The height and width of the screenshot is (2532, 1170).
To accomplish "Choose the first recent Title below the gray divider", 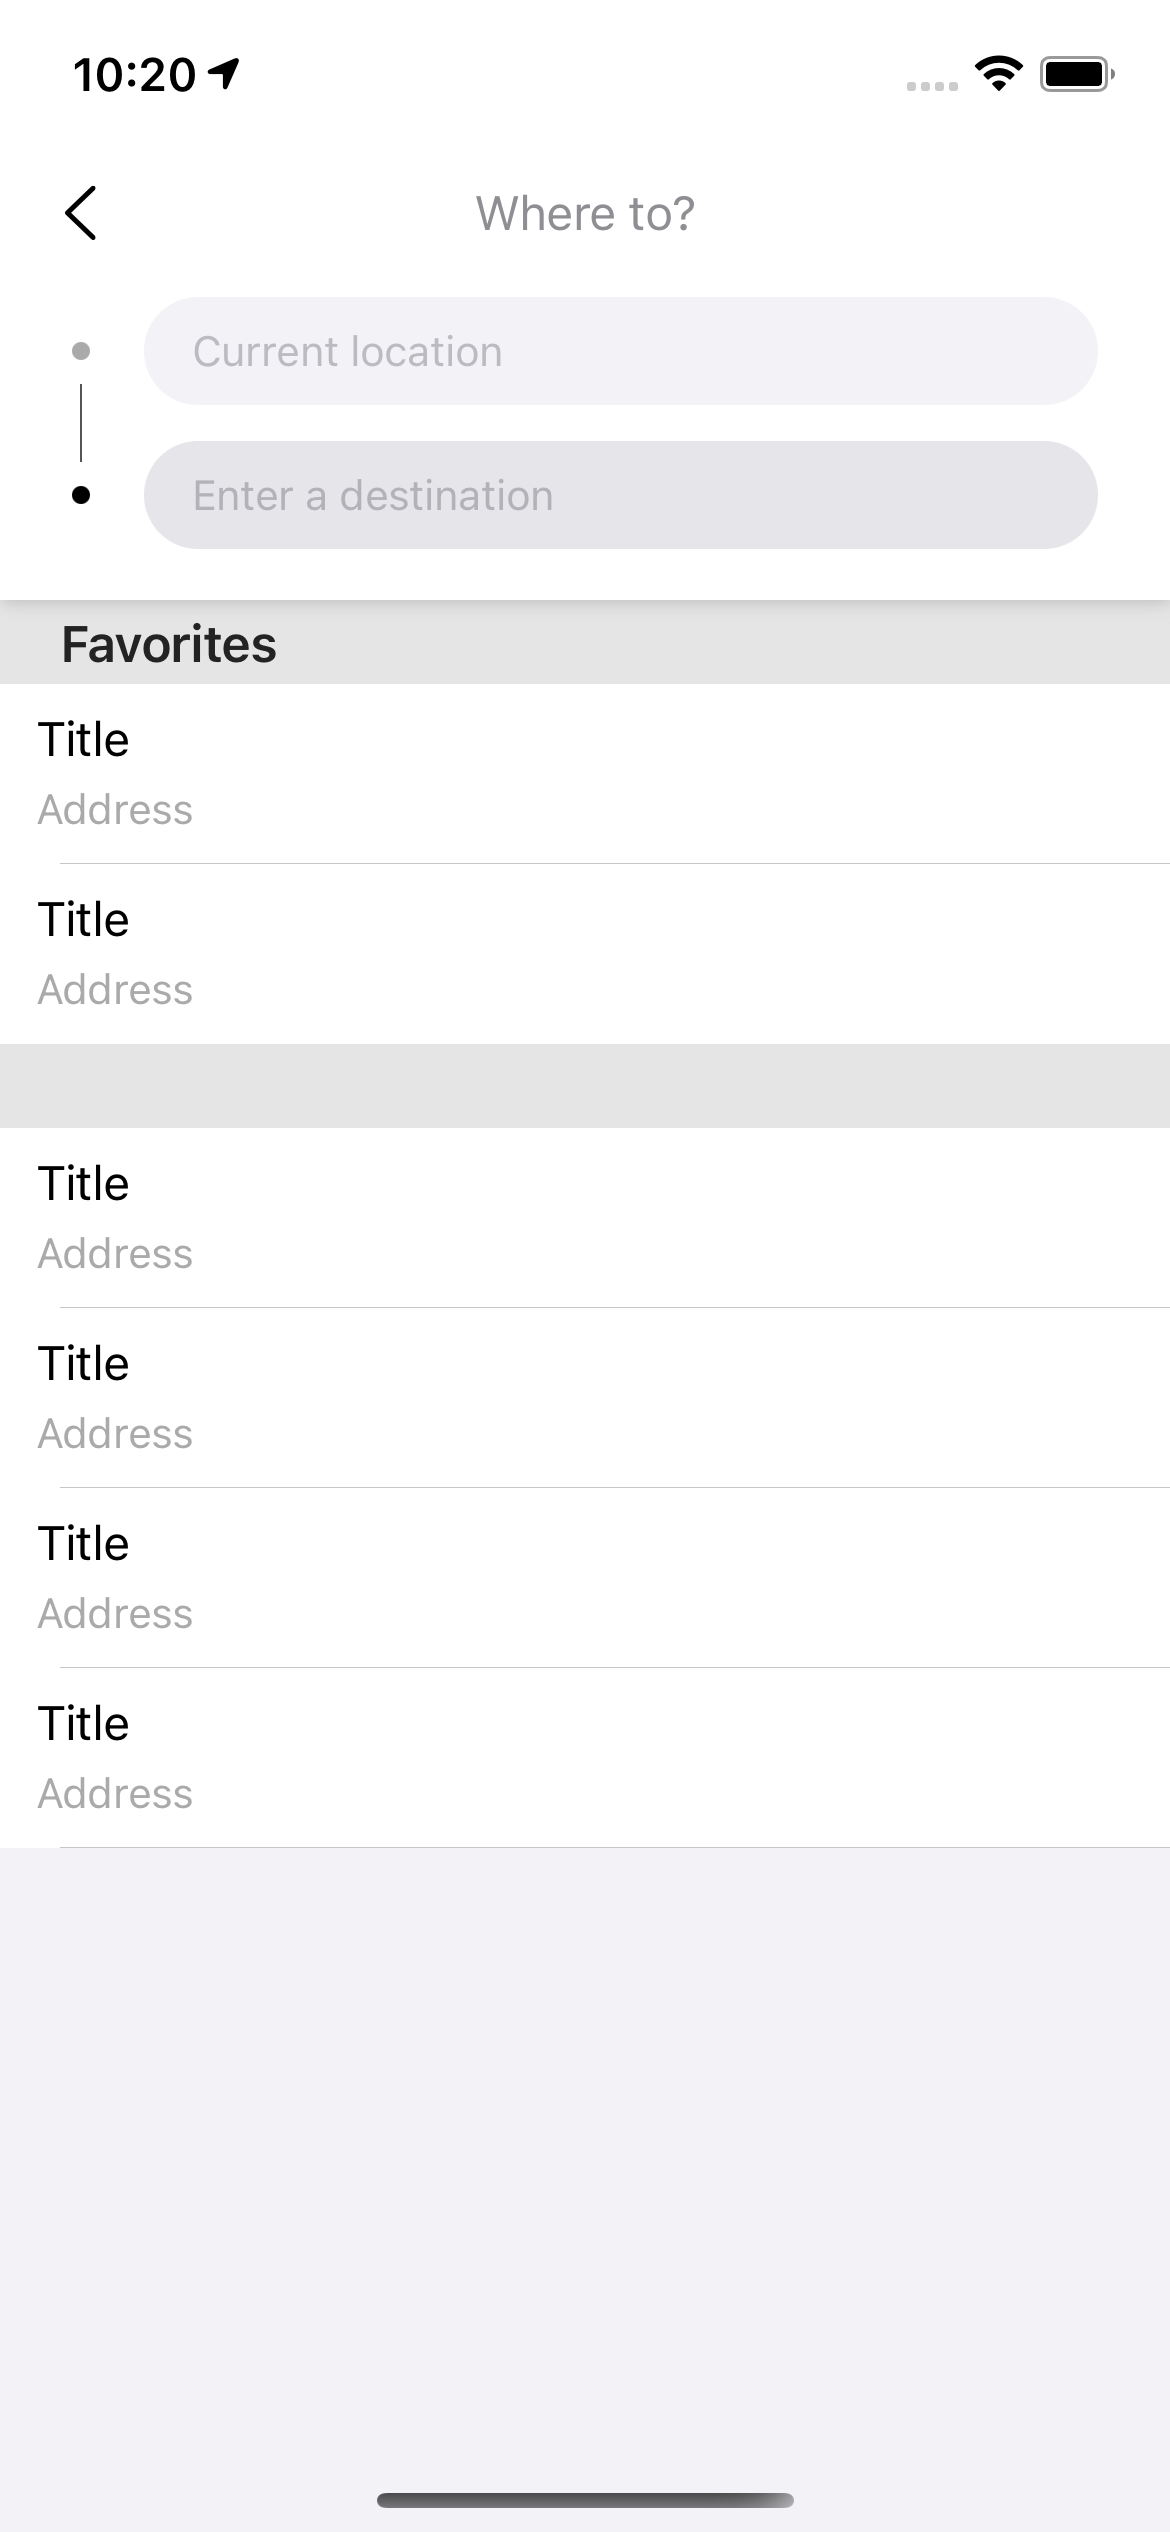I will coord(585,1216).
